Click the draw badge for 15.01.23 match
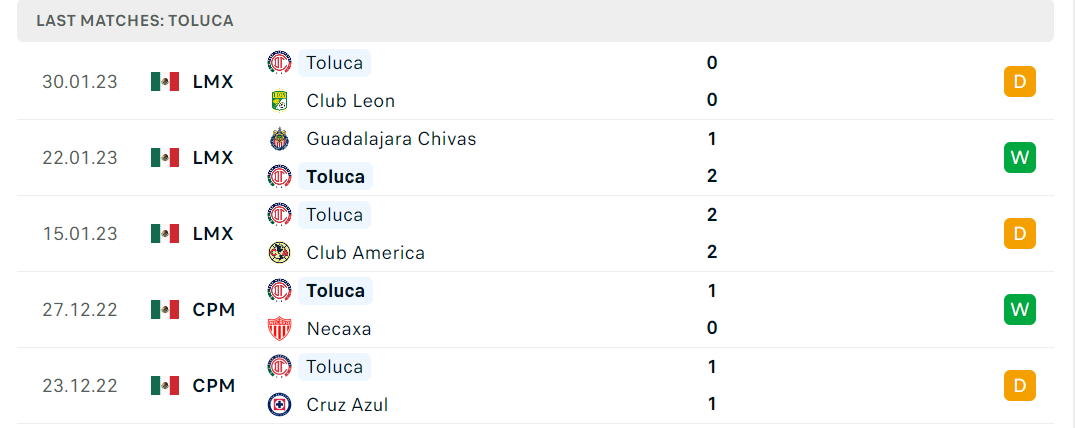This screenshot has height=428, width=1075. (x=1019, y=234)
